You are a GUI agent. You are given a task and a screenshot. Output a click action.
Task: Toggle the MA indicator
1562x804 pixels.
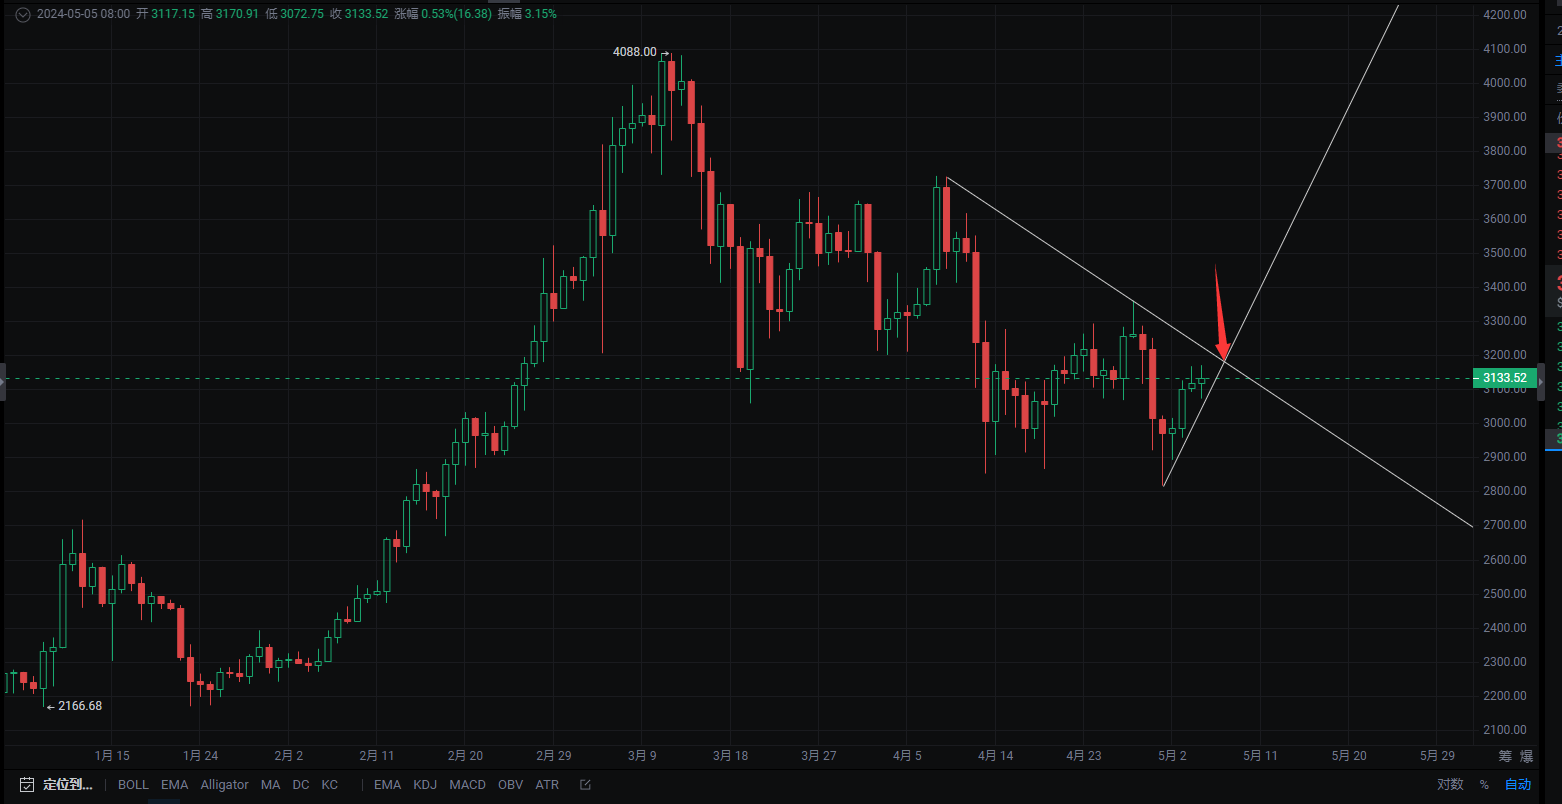(x=270, y=785)
